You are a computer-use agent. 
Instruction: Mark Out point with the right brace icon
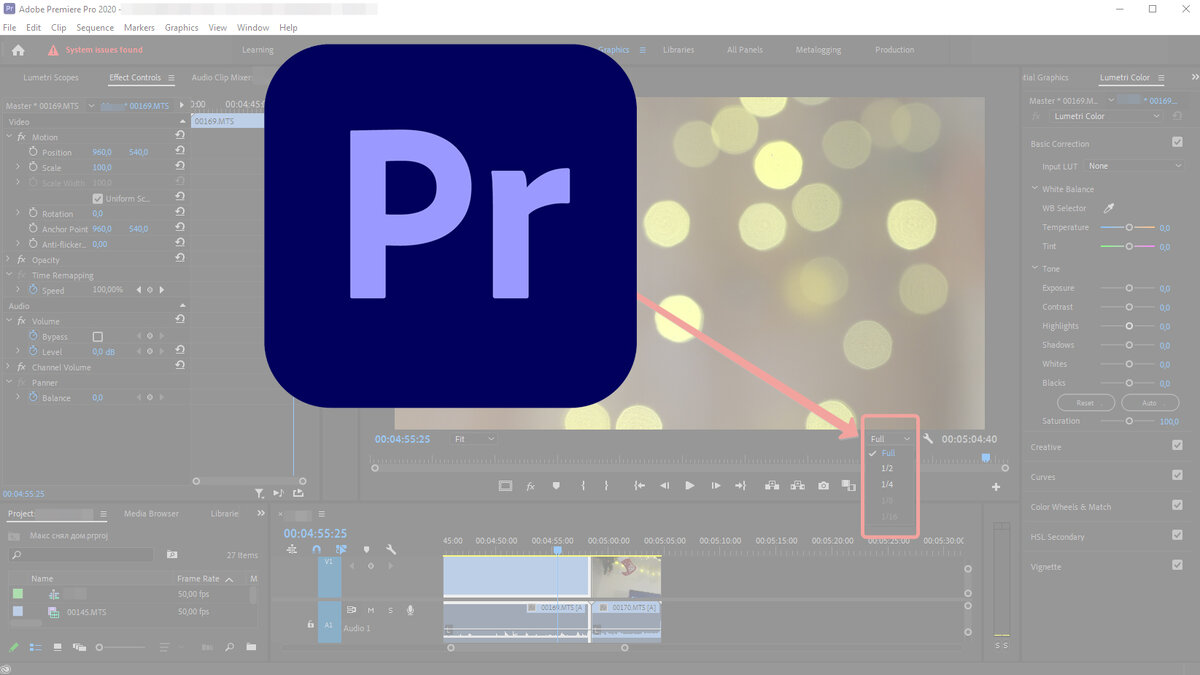[606, 486]
